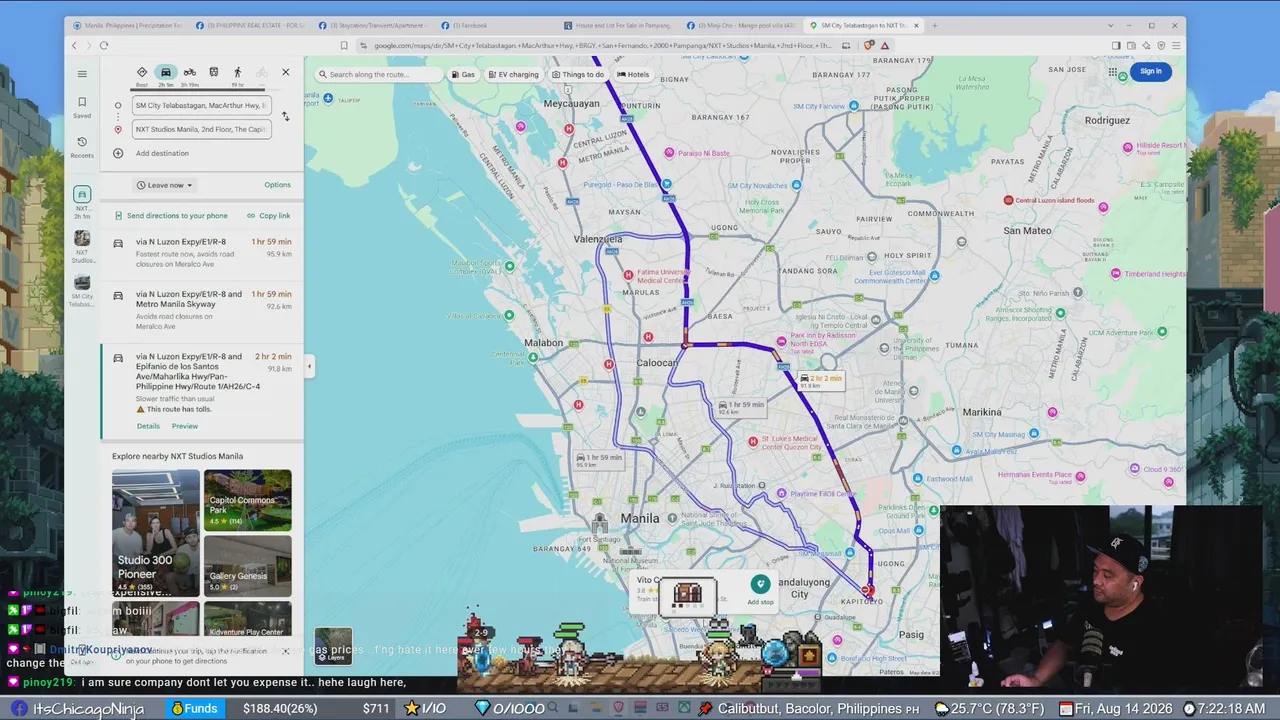
Task: Open Google apps grid
Action: pyautogui.click(x=1113, y=71)
